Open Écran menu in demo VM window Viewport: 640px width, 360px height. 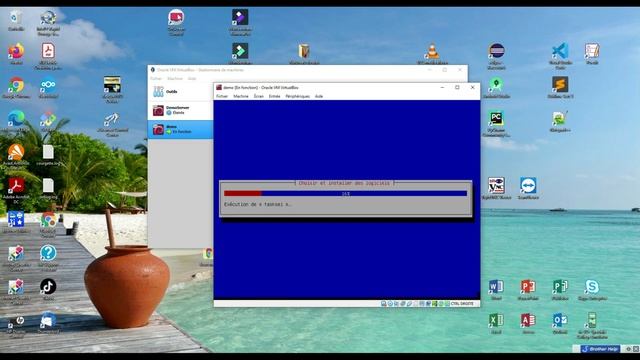pos(258,96)
